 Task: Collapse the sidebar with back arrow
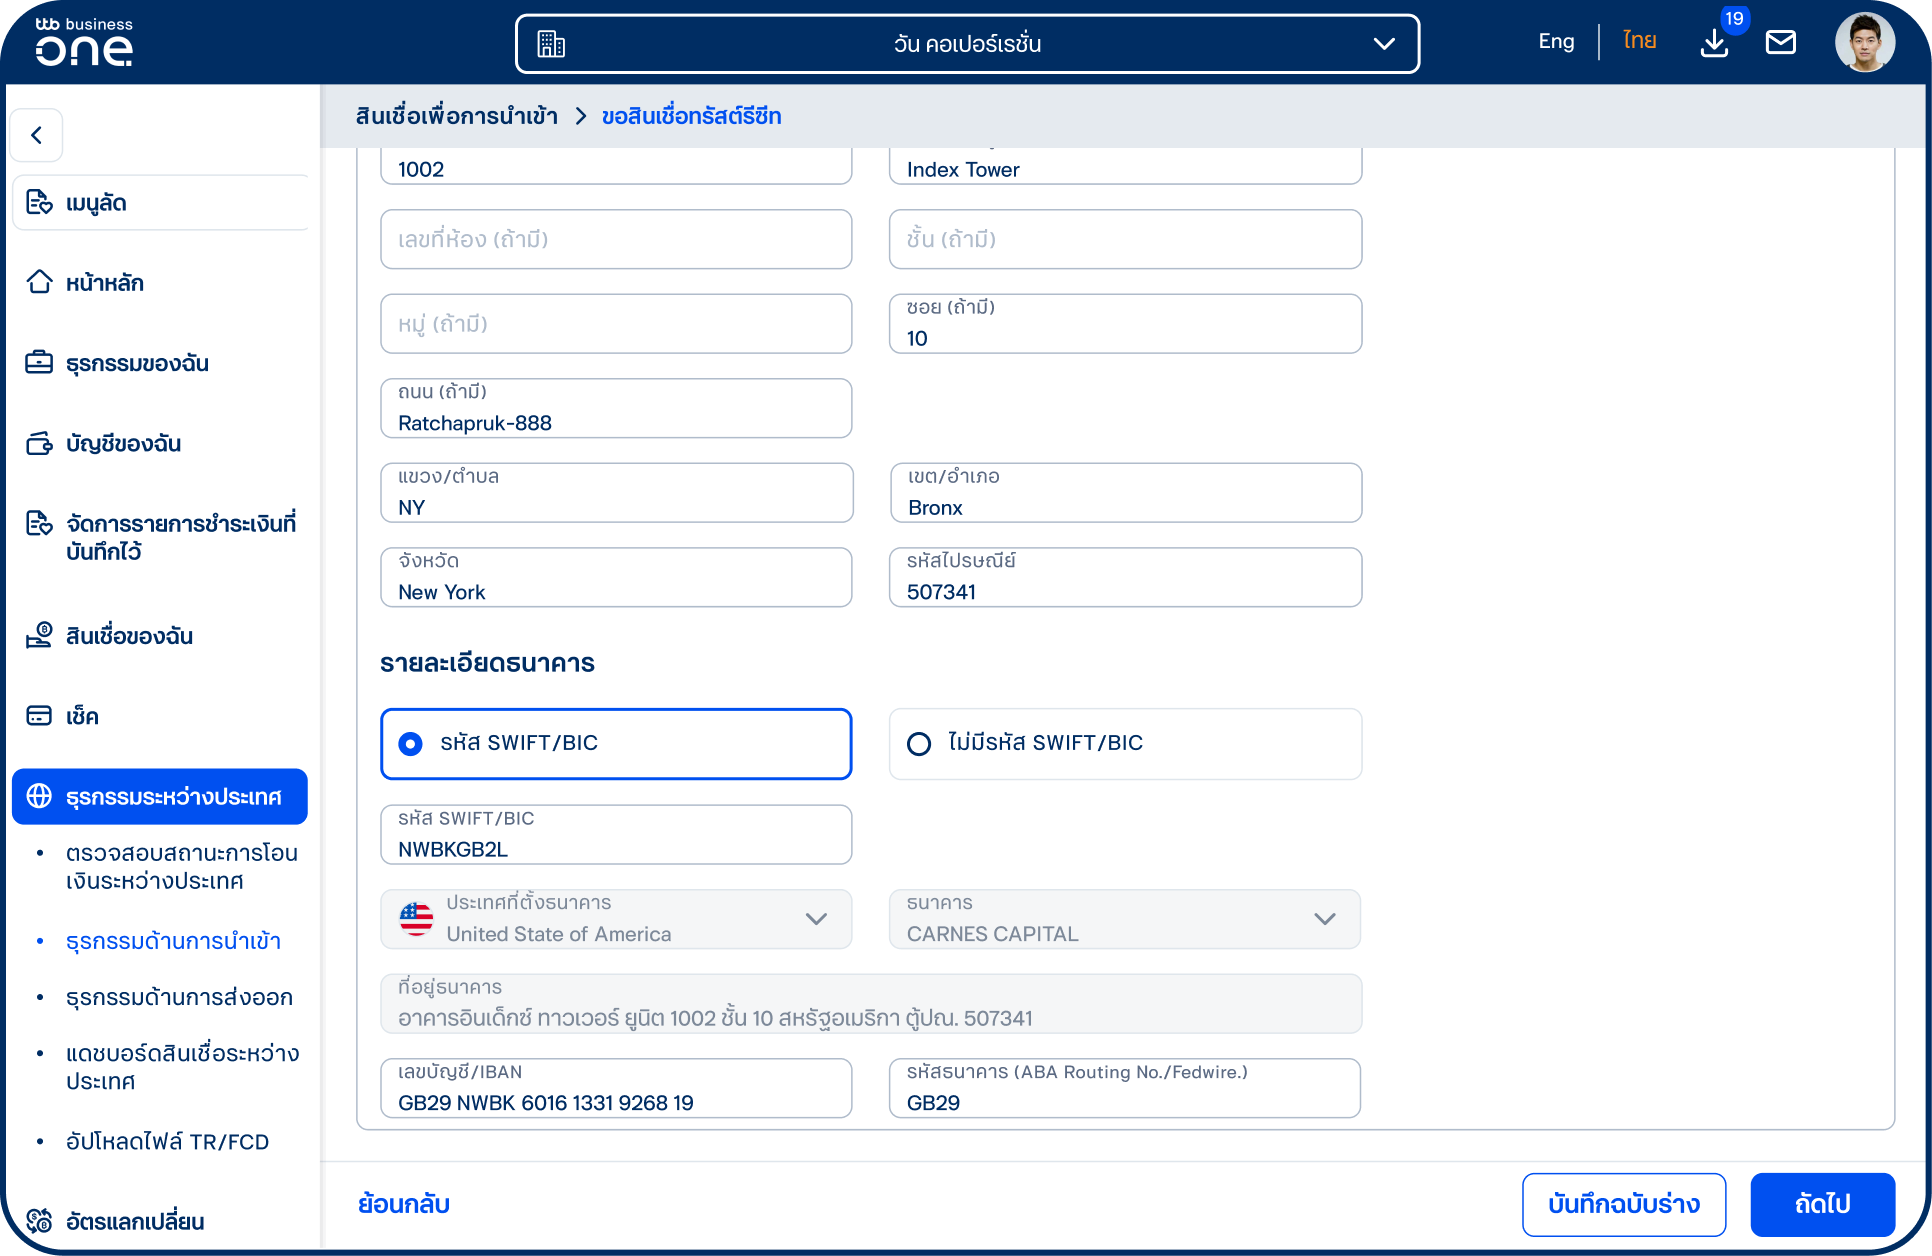(37, 135)
